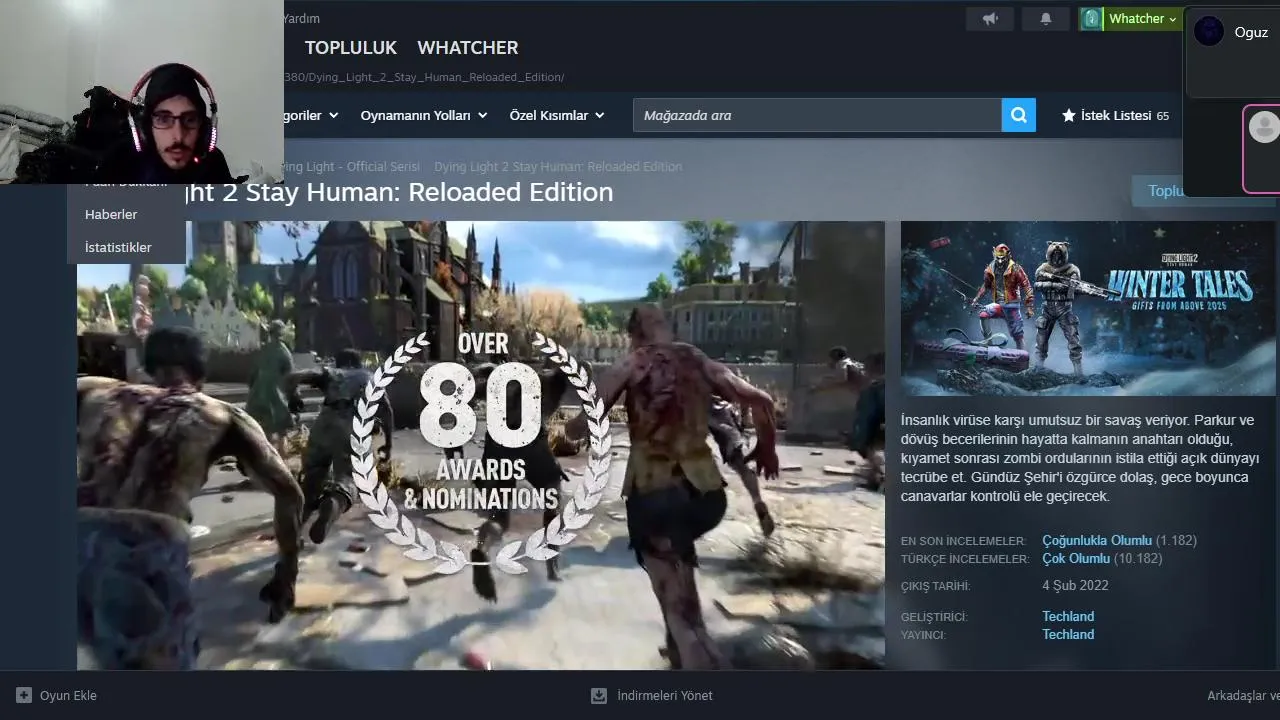Viewport: 1280px width, 720px height.
Task: Click the Winter Tales header image
Action: 1088,308
